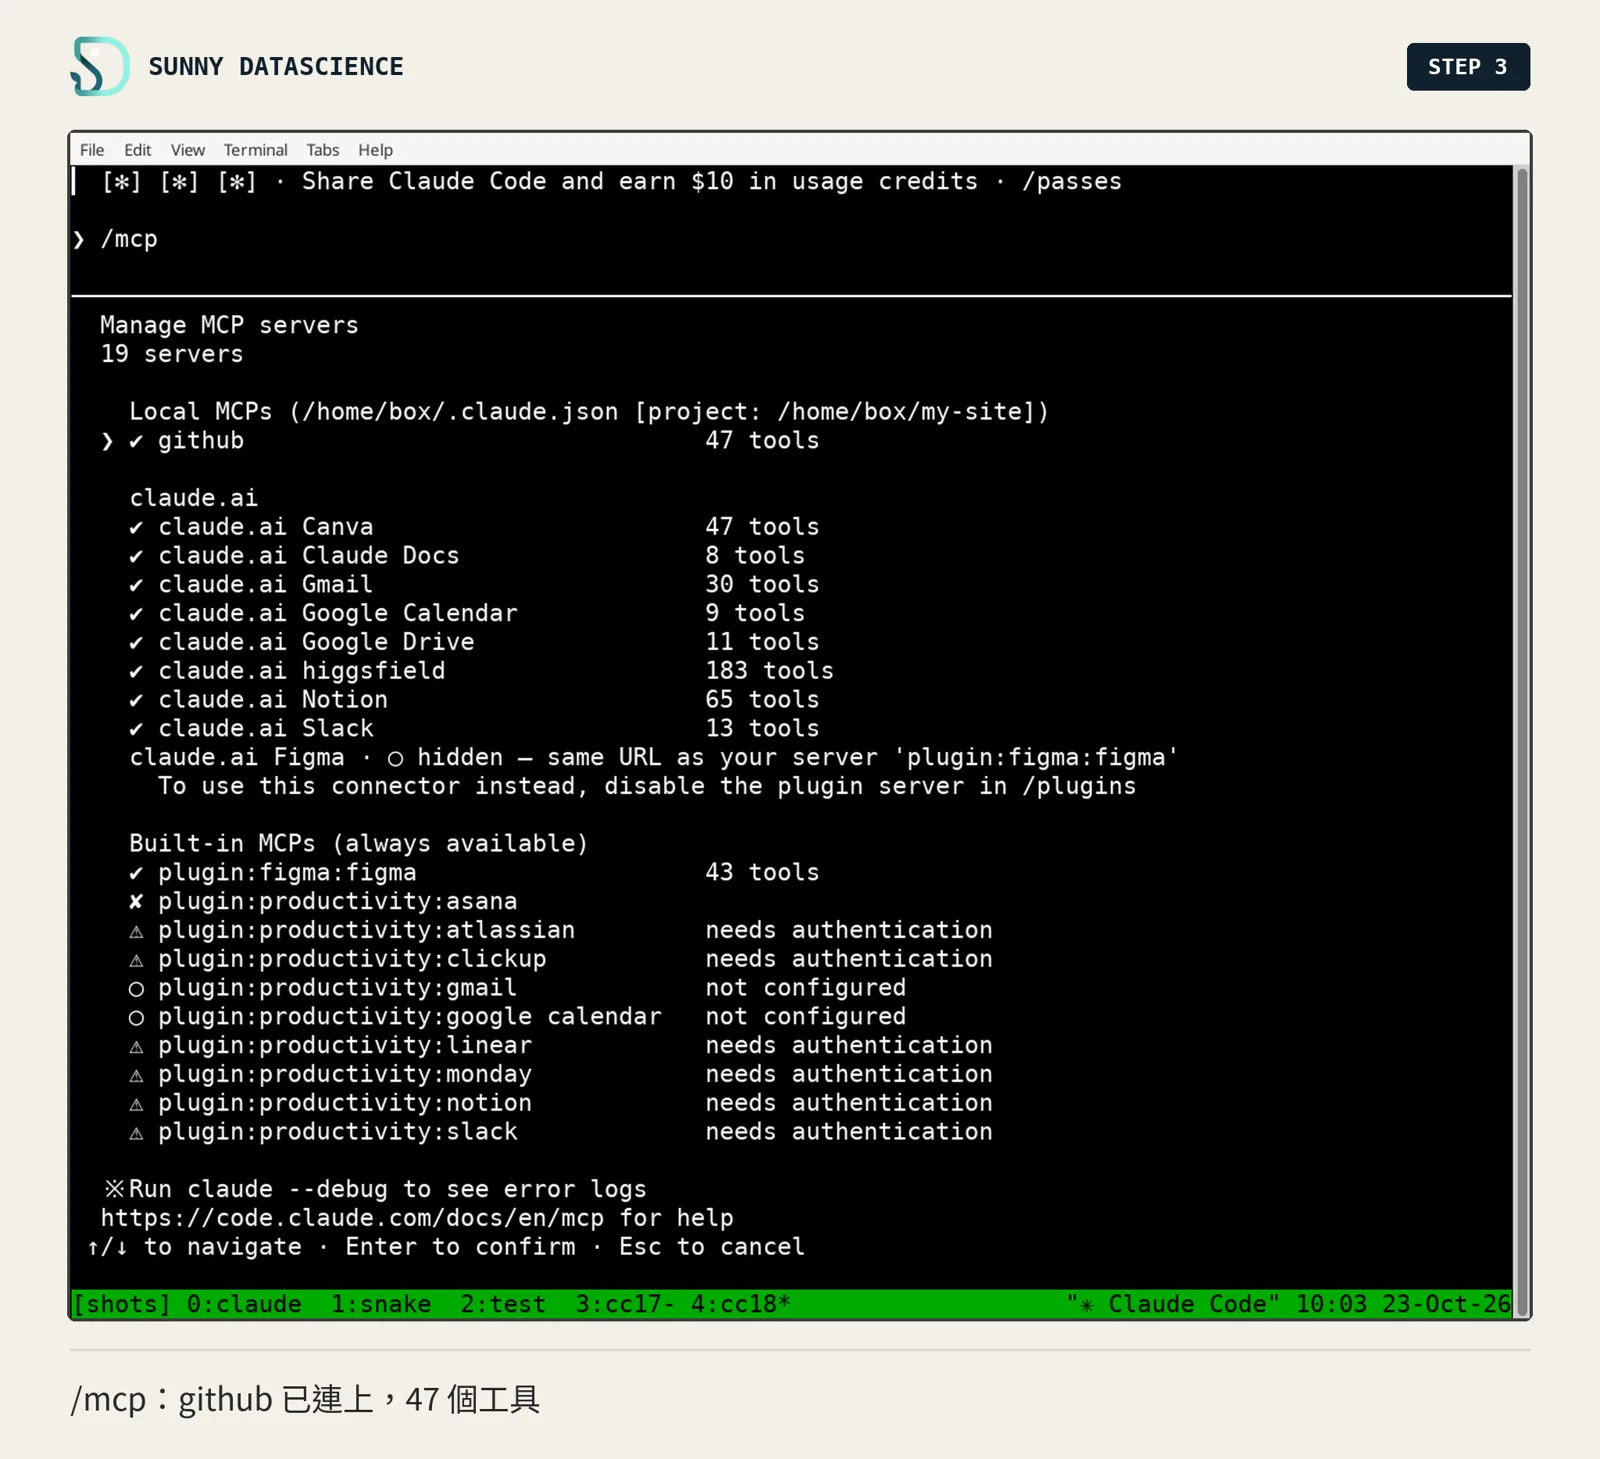Viewport: 1600px width, 1459px height.
Task: Open the View menu
Action: click(187, 150)
